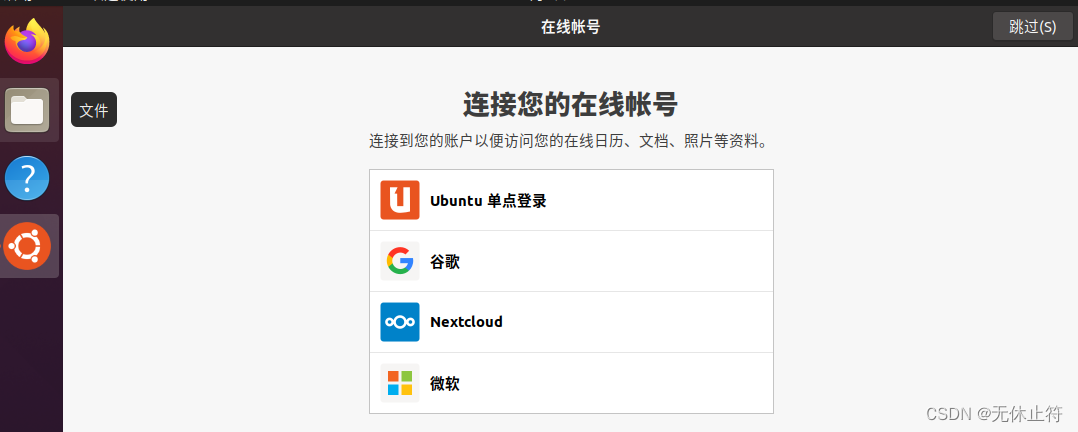The height and width of the screenshot is (432, 1078).
Task: Click the Ubuntu Single Sign-On orange icon
Action: [400, 200]
